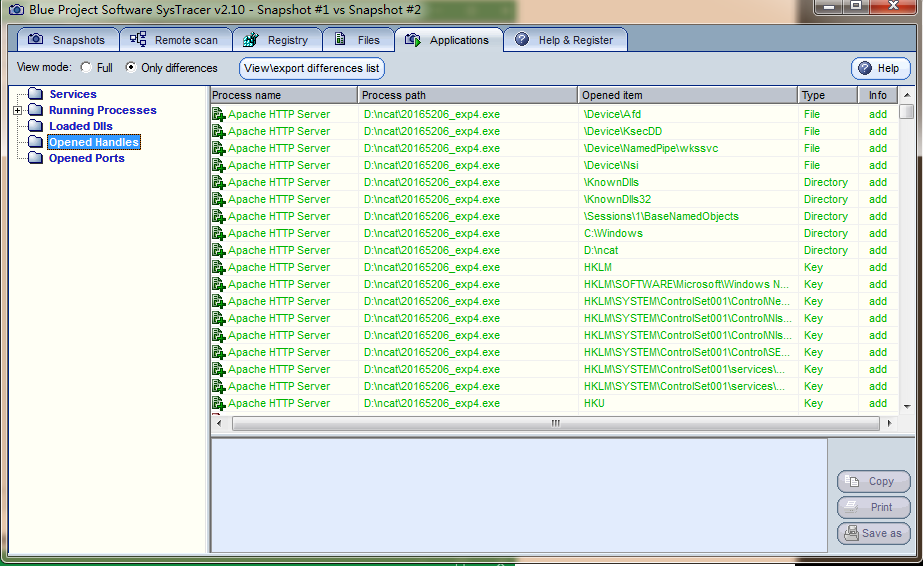Open the Registry tab
This screenshot has height=566, width=923.
(x=277, y=40)
